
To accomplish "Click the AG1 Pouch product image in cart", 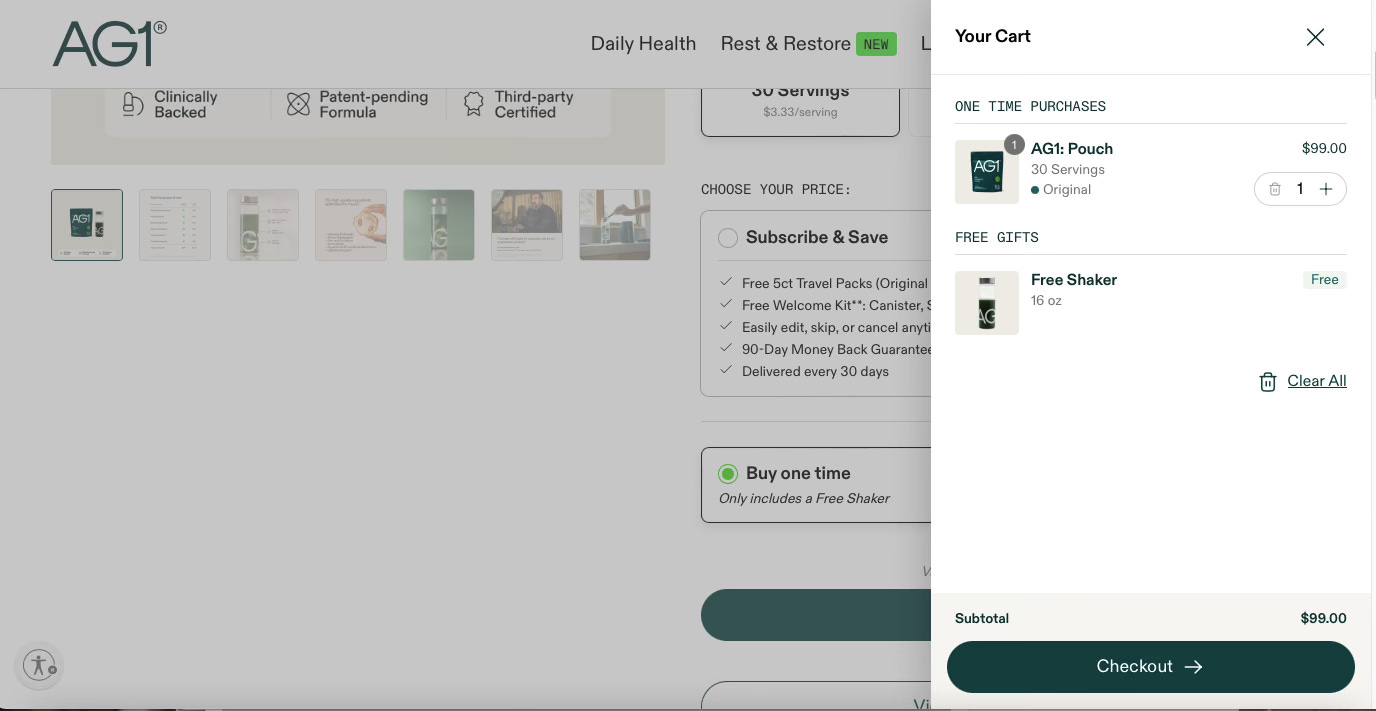I will pyautogui.click(x=987, y=172).
